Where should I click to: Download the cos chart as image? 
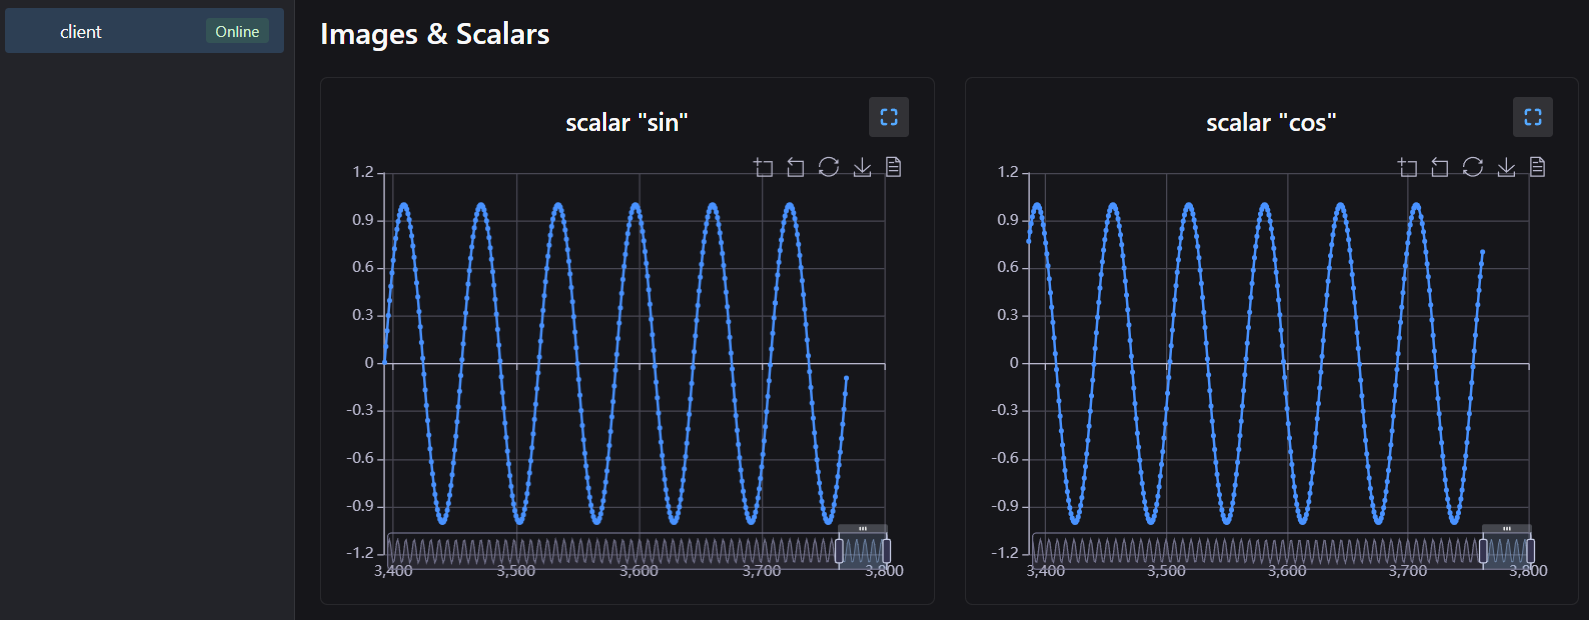[1506, 167]
